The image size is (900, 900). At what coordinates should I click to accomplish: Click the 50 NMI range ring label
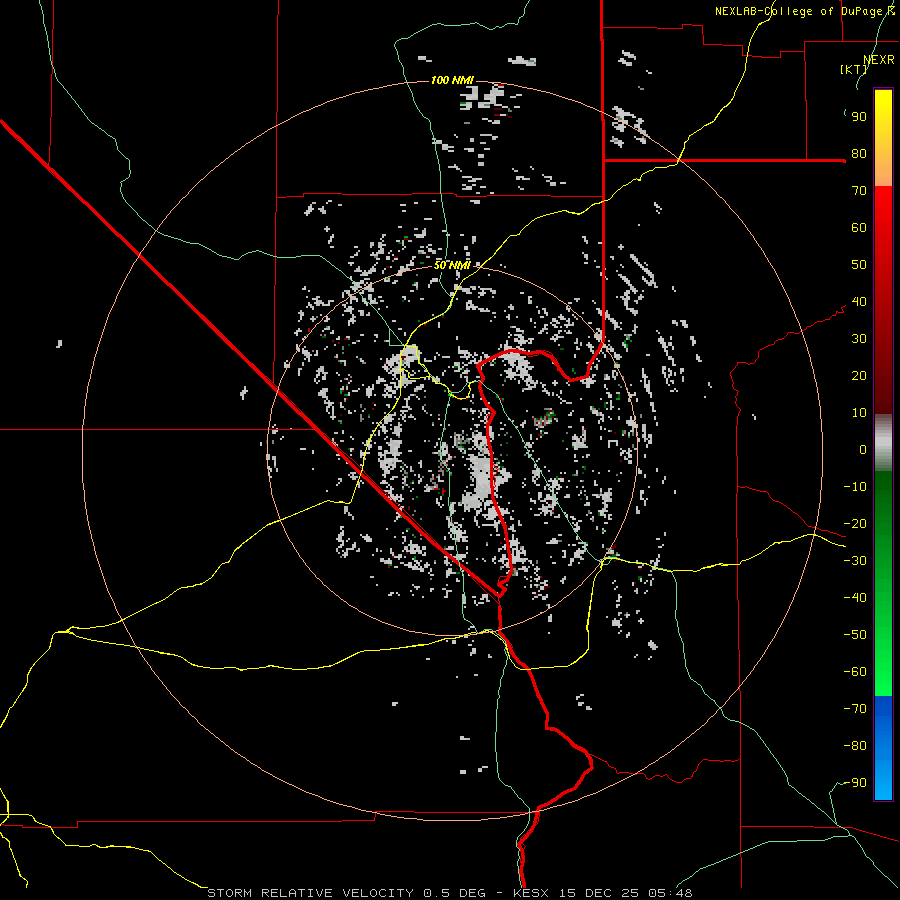(452, 265)
